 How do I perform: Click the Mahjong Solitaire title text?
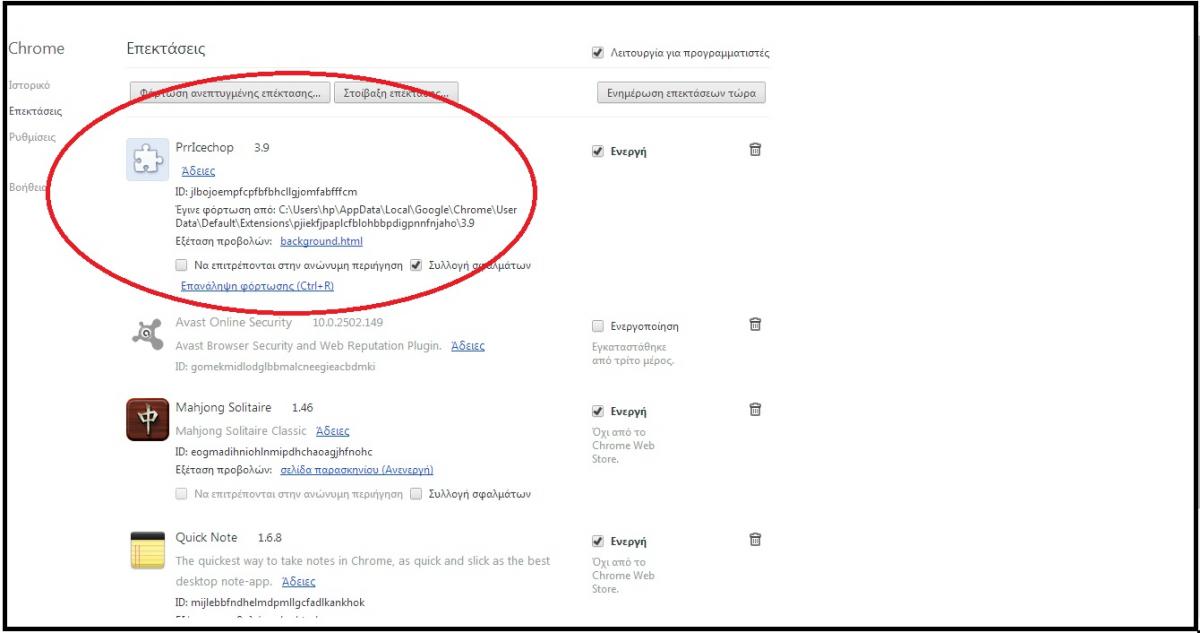223,408
